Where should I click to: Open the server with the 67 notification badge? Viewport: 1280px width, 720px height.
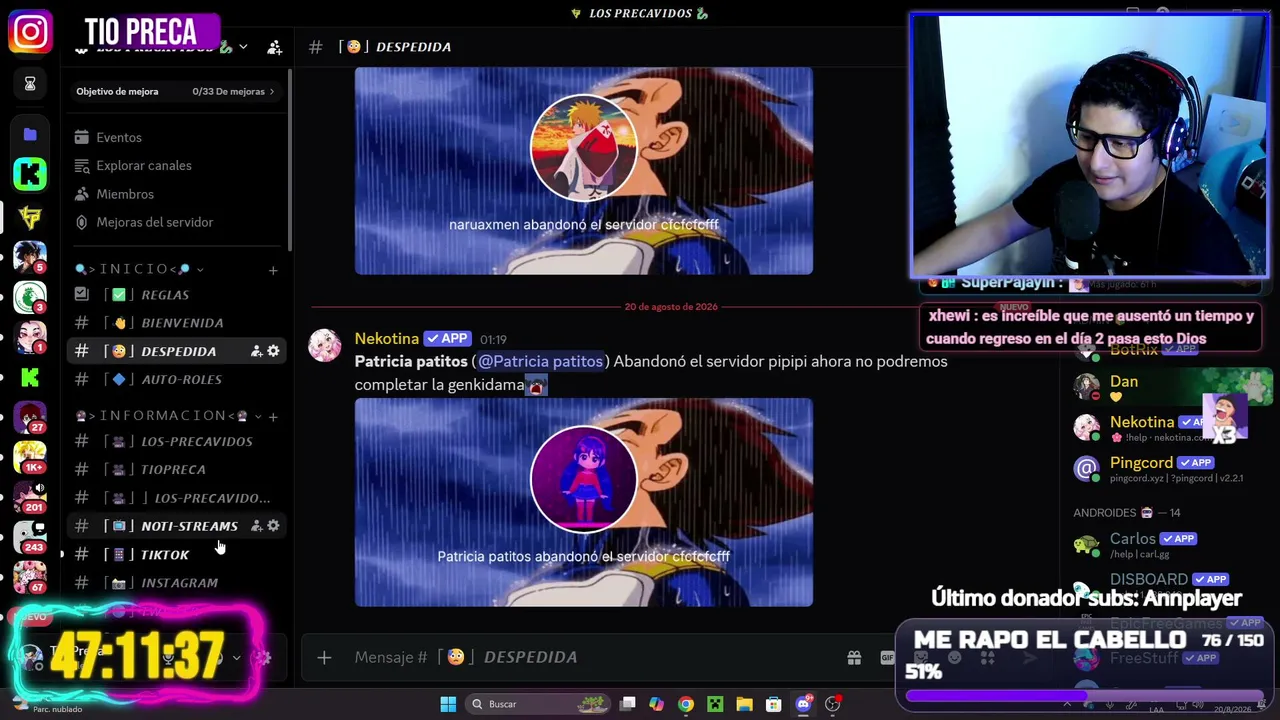(x=30, y=577)
